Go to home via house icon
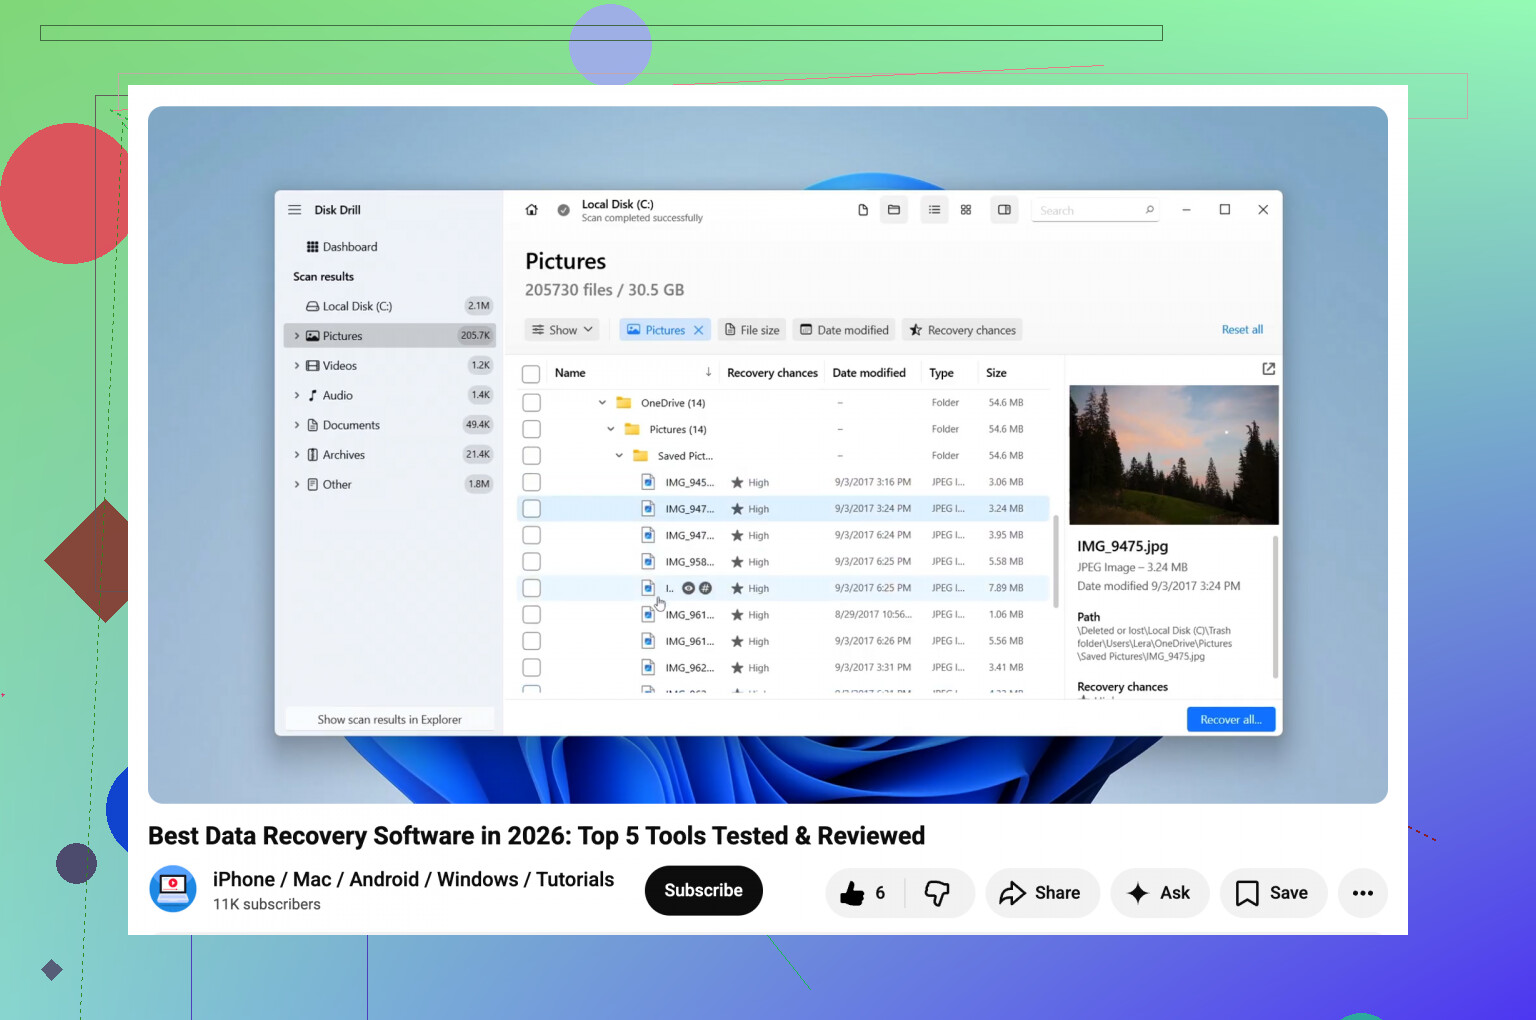The image size is (1536, 1020). tap(531, 210)
